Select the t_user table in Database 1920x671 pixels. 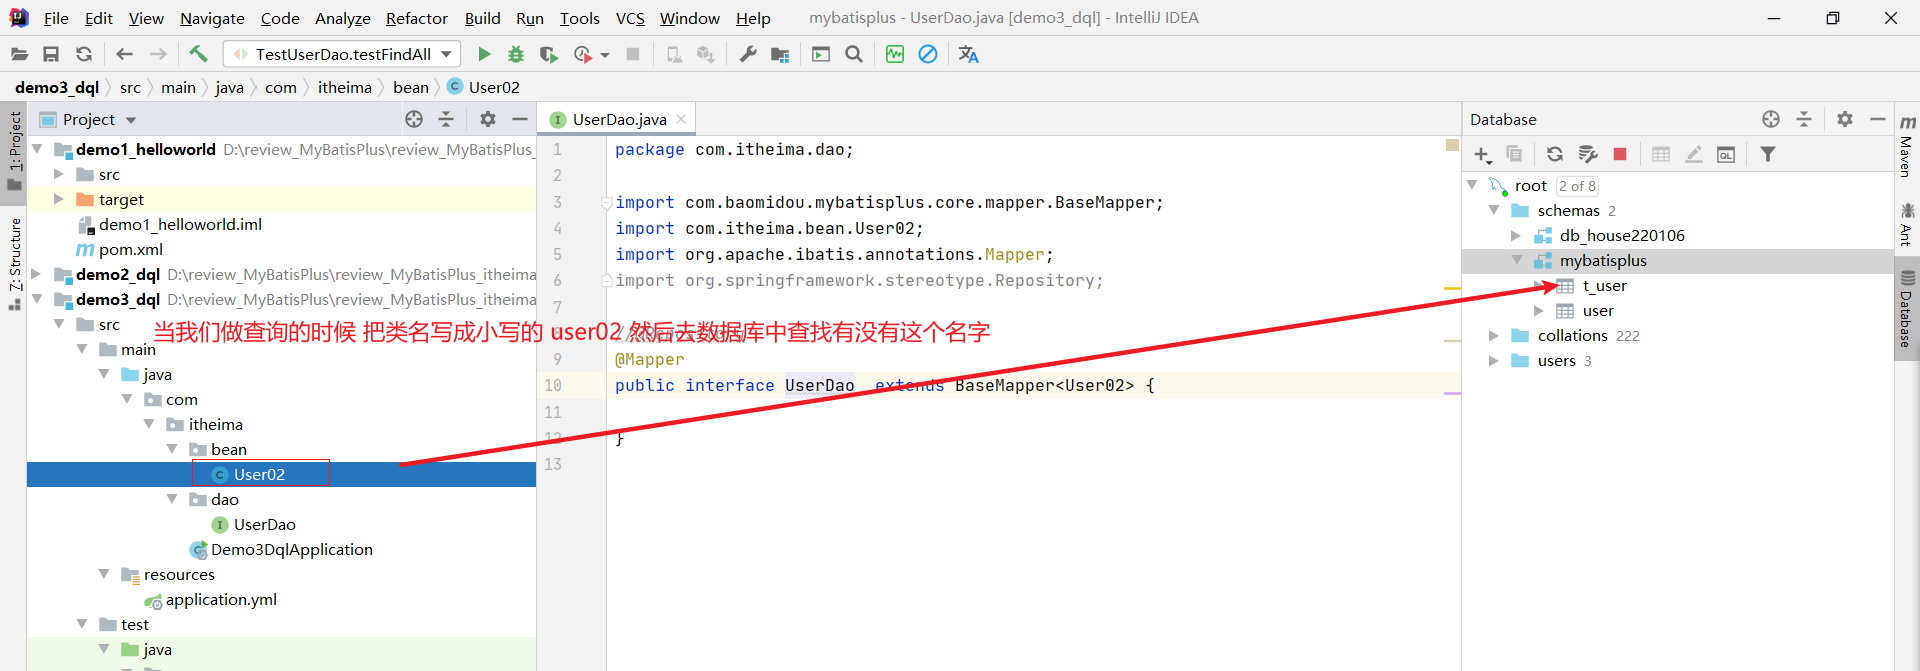click(1604, 285)
